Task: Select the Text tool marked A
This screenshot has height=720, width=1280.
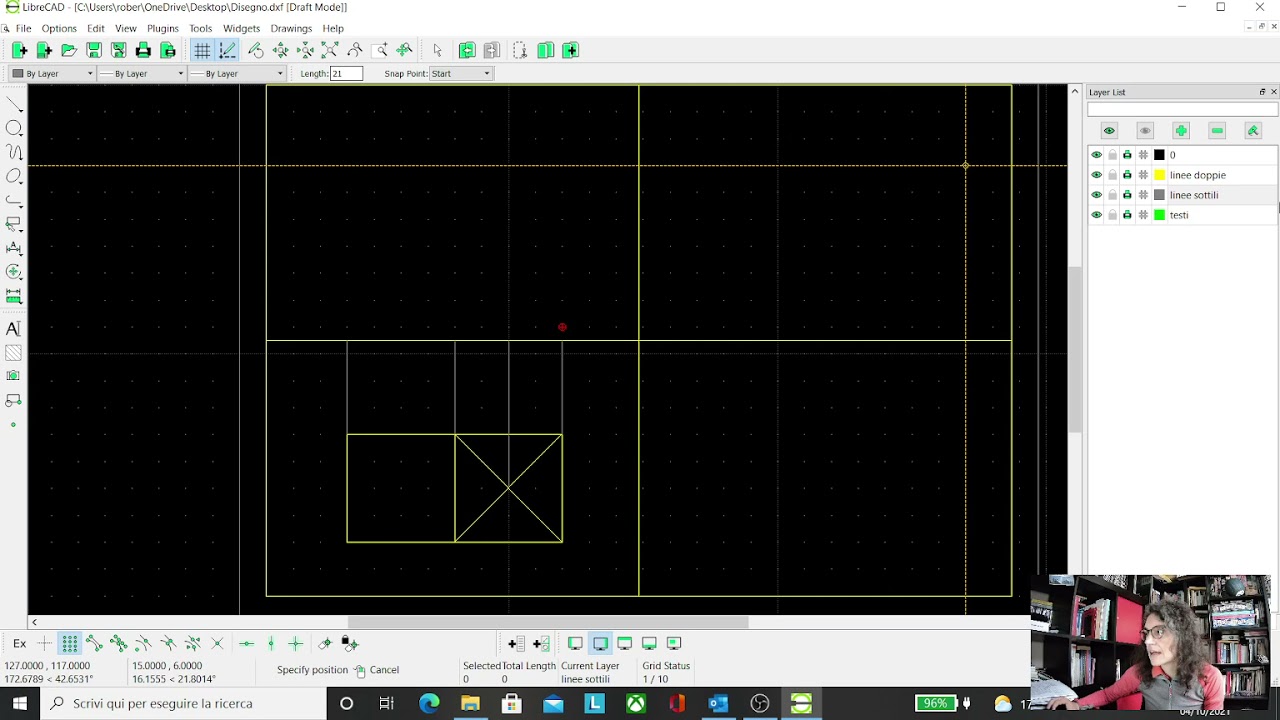Action: coord(14,329)
